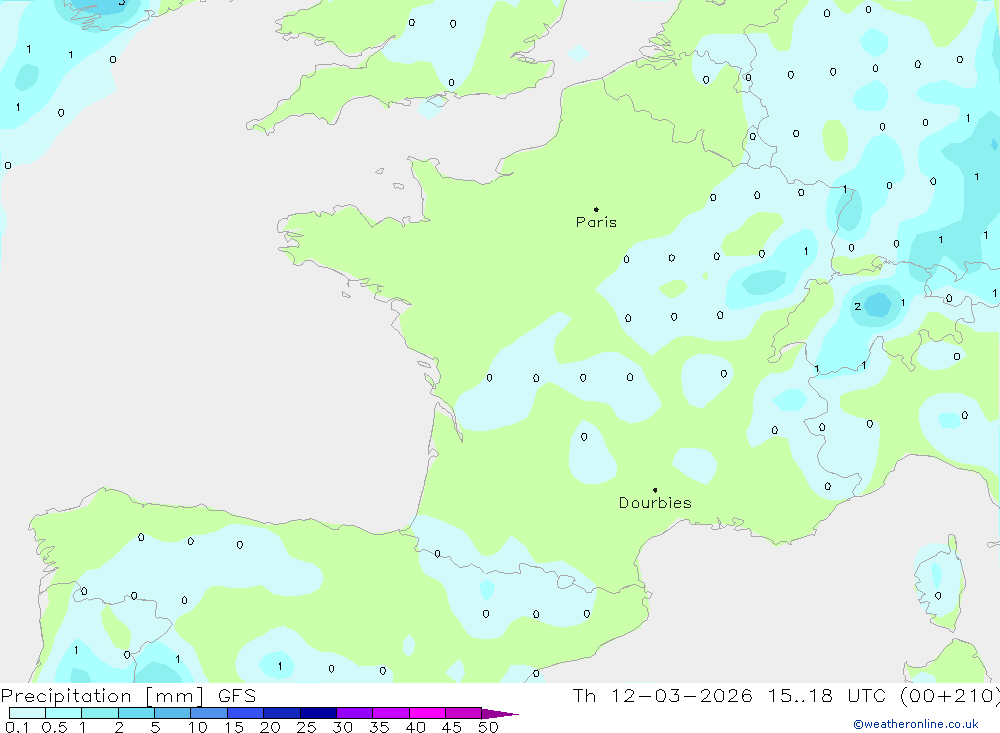Image resolution: width=1000 pixels, height=733 pixels.
Task: Click the forecast date 'Th 12-03-2026' text
Action: click(x=663, y=695)
